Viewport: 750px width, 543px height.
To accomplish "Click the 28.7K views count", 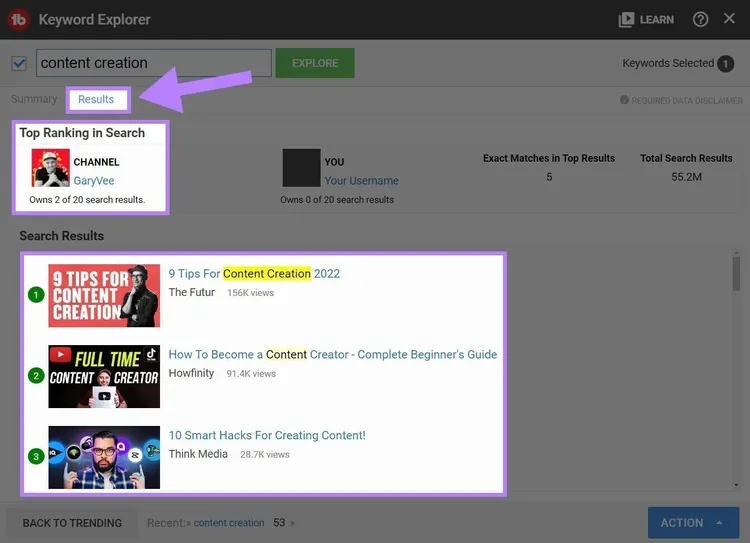I will pos(265,454).
